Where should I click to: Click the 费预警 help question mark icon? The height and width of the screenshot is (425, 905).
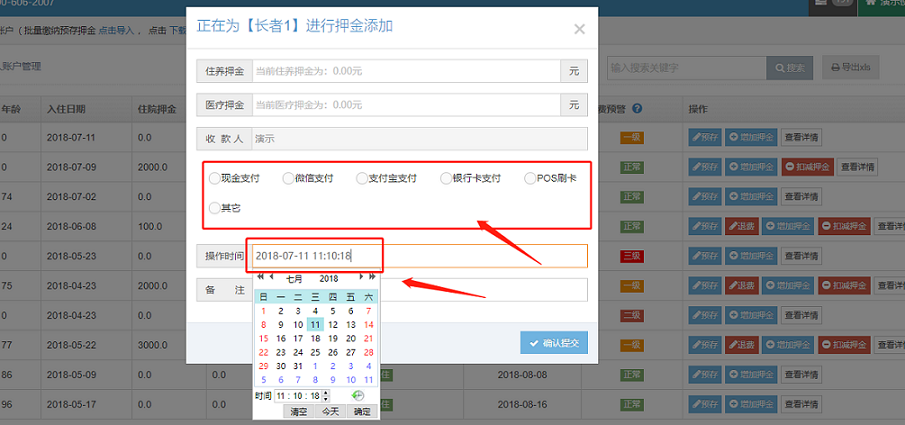coord(637,109)
